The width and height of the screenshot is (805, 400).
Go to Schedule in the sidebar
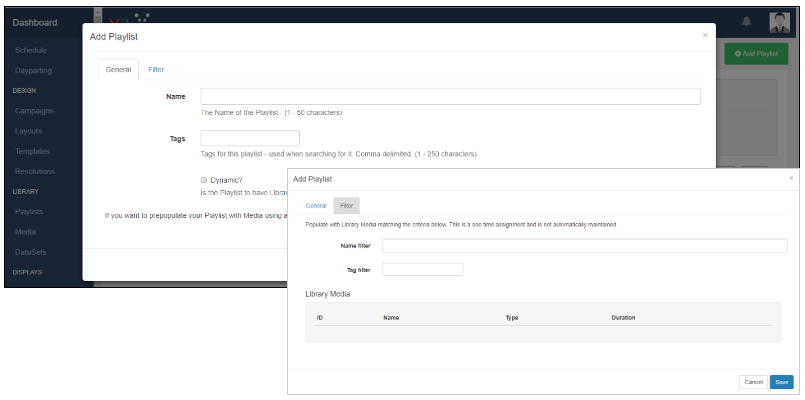[x=32, y=50]
